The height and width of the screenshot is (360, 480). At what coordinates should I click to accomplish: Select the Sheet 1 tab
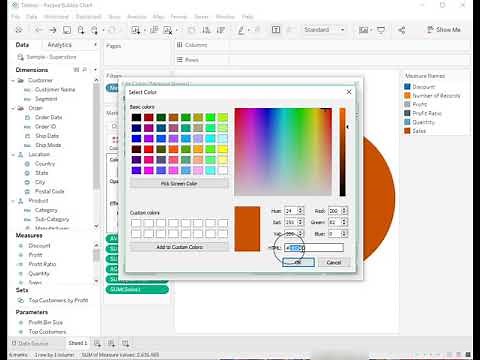click(x=78, y=343)
